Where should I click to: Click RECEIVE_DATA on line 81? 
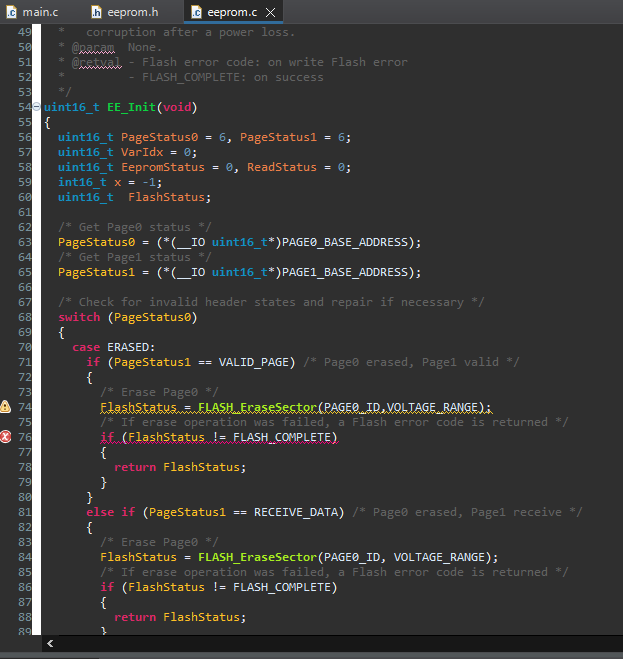[x=296, y=512]
